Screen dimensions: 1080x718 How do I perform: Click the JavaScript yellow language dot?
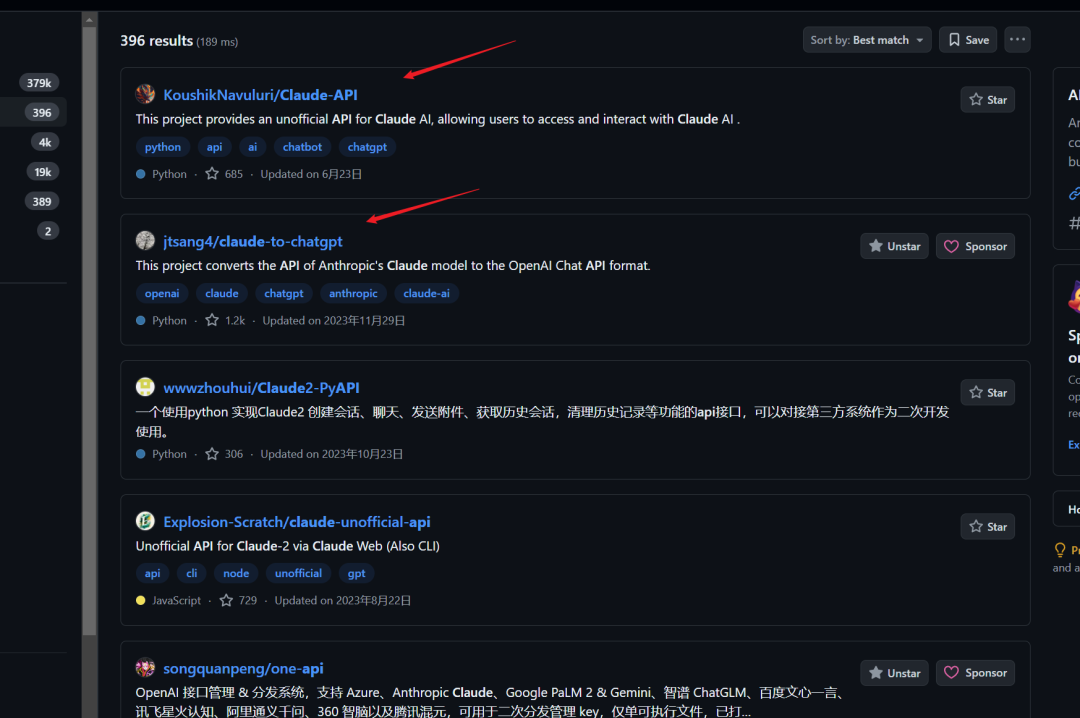pyautogui.click(x=141, y=601)
